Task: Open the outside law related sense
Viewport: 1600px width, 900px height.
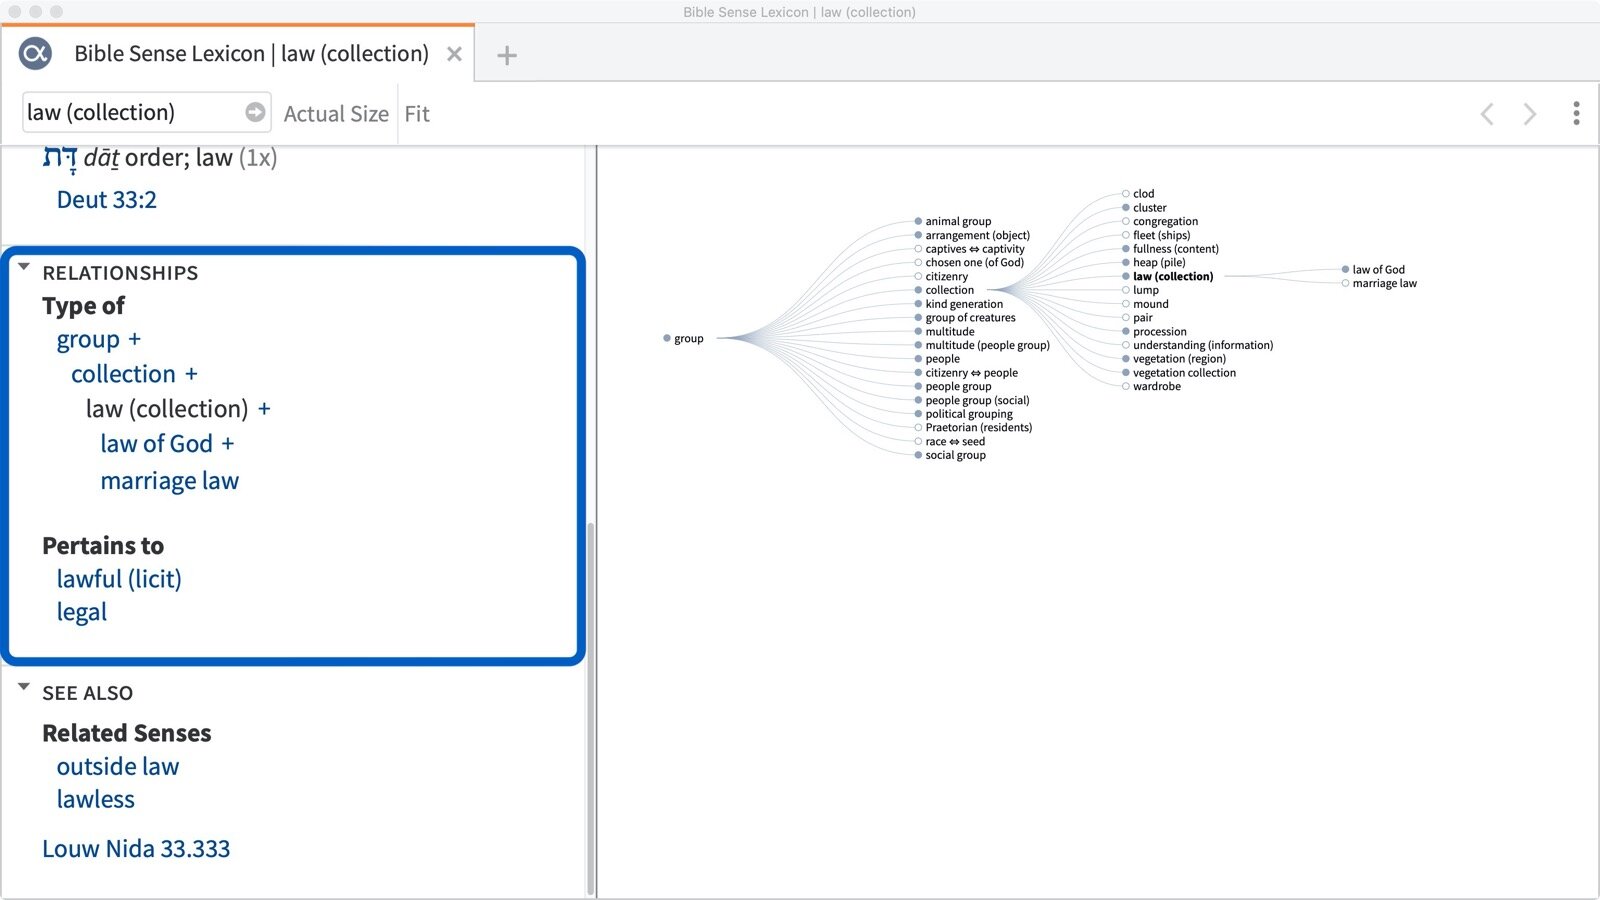Action: point(117,766)
